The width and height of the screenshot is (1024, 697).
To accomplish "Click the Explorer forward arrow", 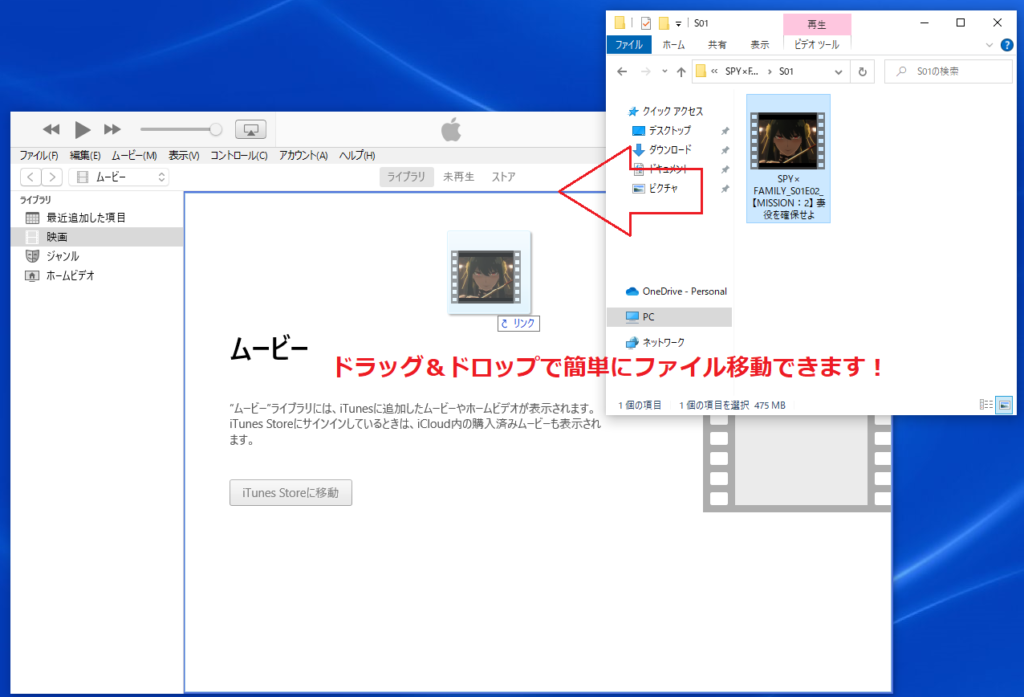I will tap(645, 72).
